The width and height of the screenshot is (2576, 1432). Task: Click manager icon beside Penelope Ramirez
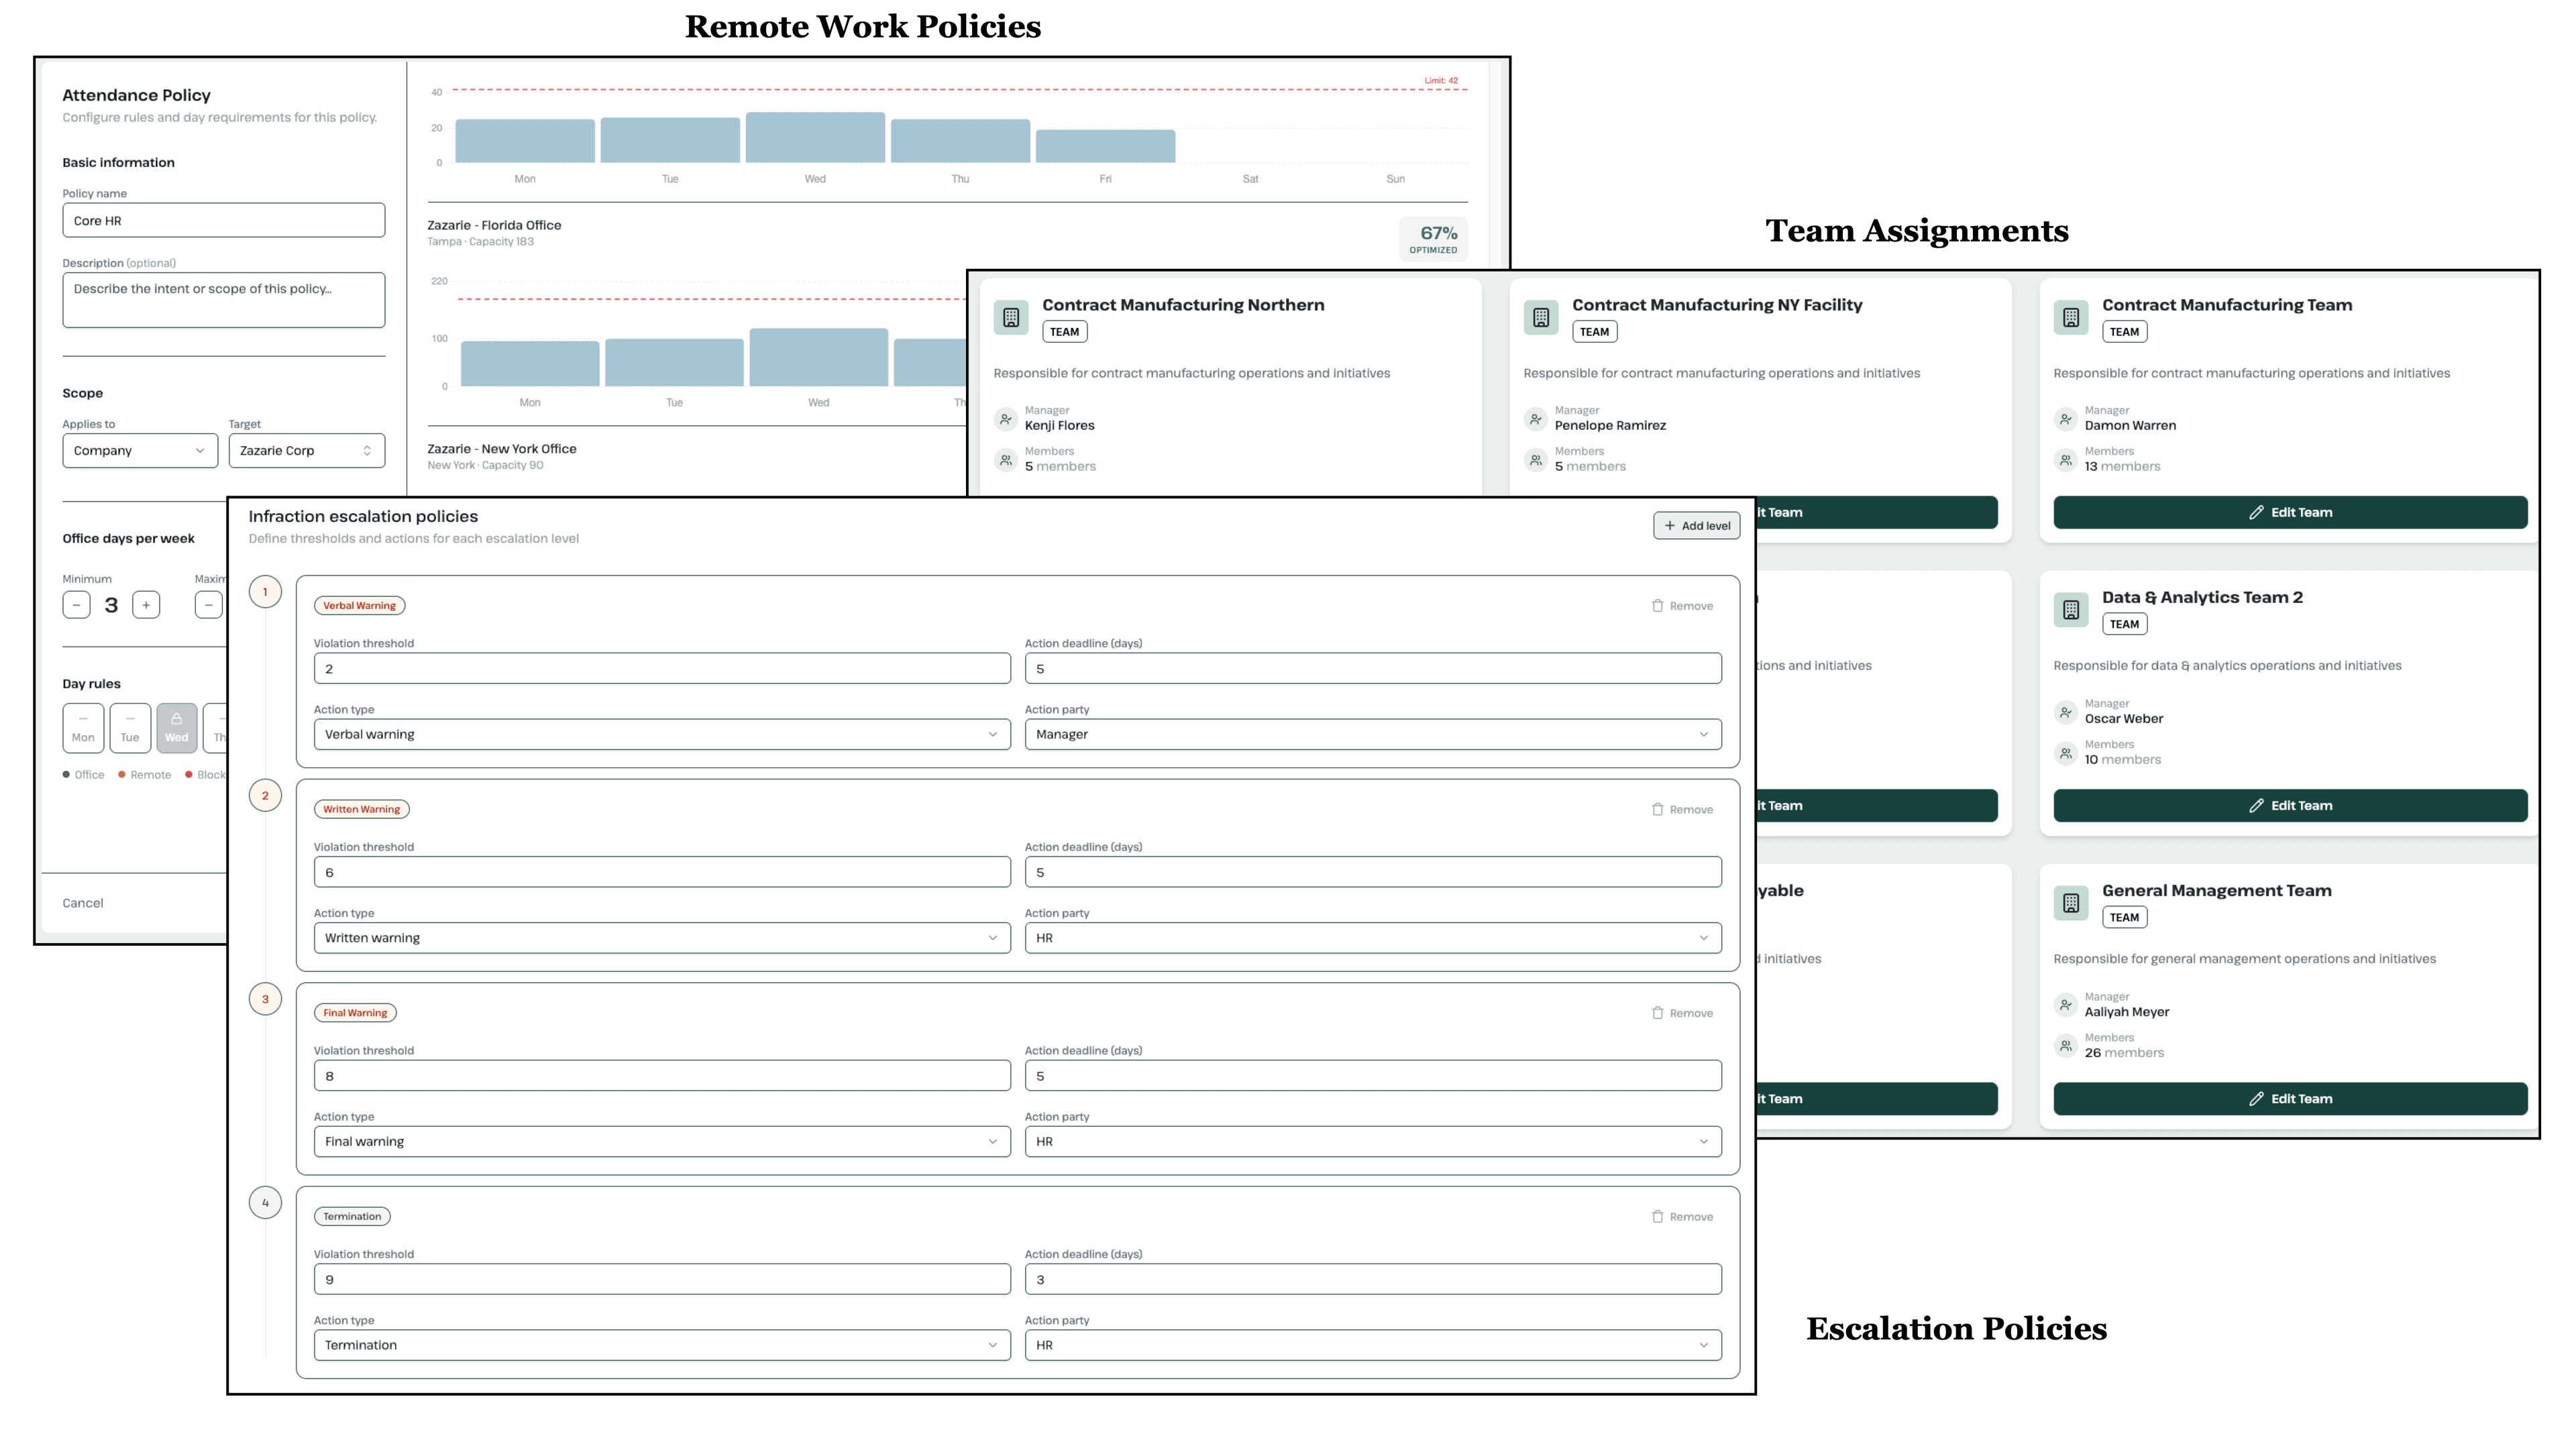(1536, 418)
